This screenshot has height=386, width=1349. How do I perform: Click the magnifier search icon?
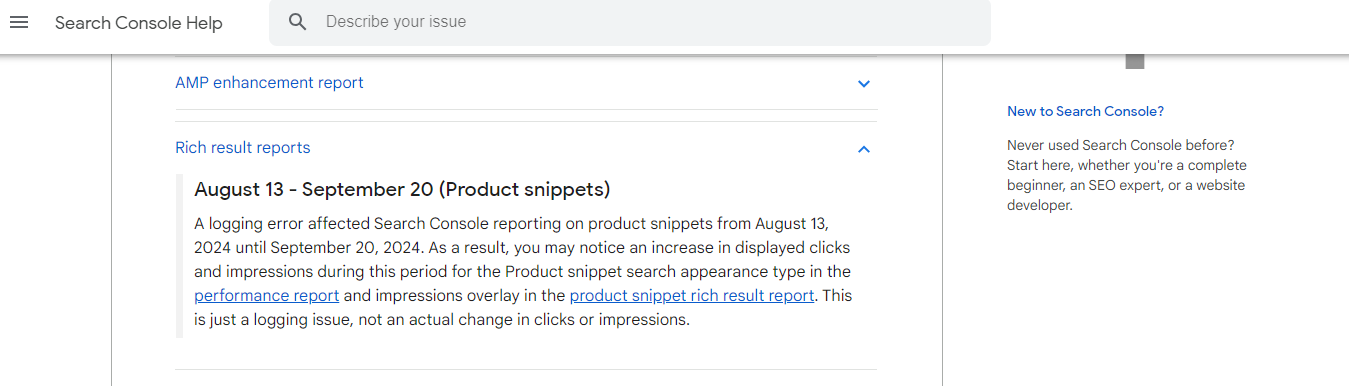point(297,22)
